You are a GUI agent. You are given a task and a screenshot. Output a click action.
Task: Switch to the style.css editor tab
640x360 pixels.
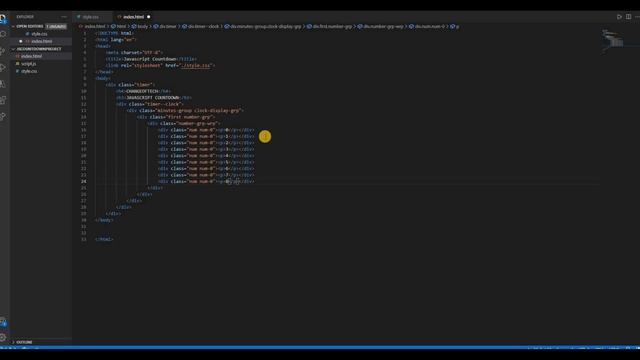[91, 17]
